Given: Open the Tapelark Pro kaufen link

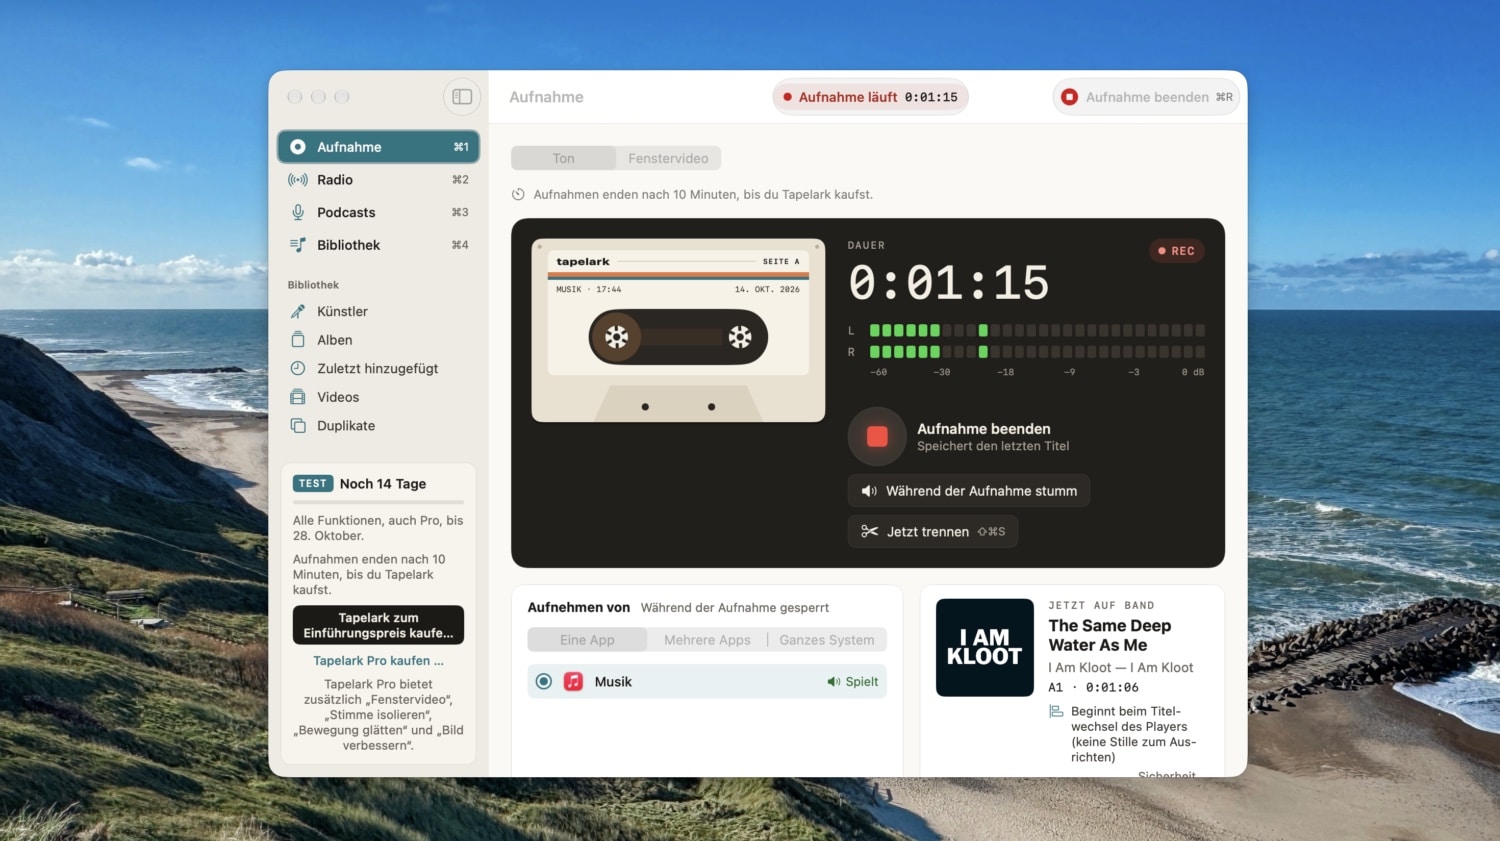Looking at the screenshot, I should click(x=378, y=661).
